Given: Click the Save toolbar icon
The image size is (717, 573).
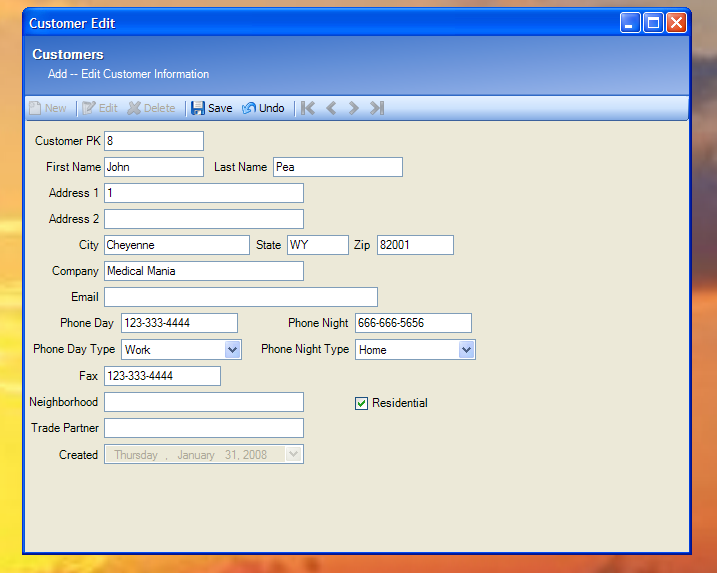Looking at the screenshot, I should [199, 108].
